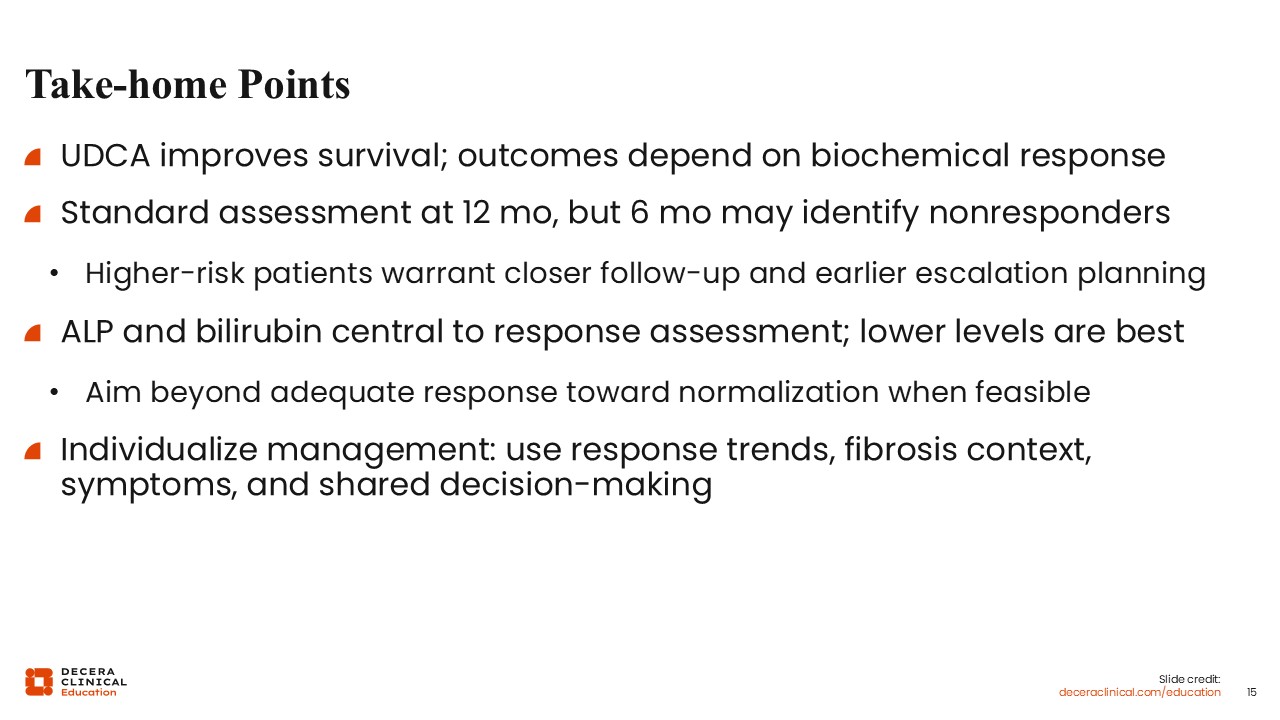Viewport: 1280px width, 720px height.
Task: Click the orange bullet beside Individualize management
Action: [x=33, y=450]
